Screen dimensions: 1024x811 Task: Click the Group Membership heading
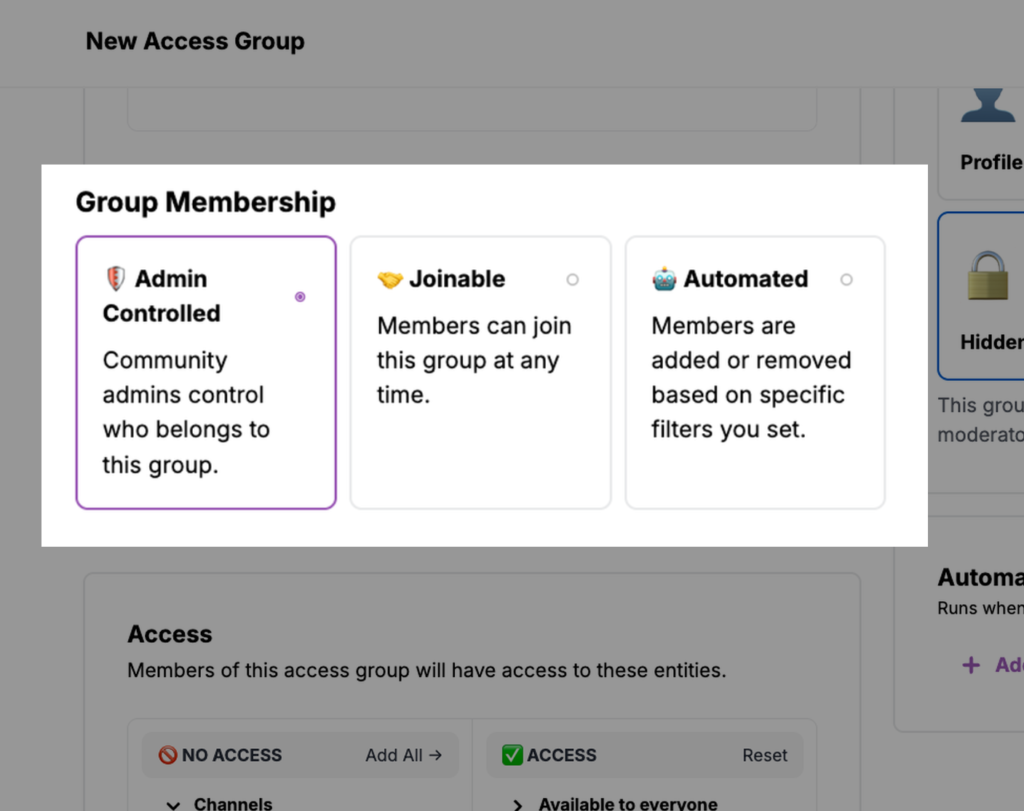pos(206,202)
